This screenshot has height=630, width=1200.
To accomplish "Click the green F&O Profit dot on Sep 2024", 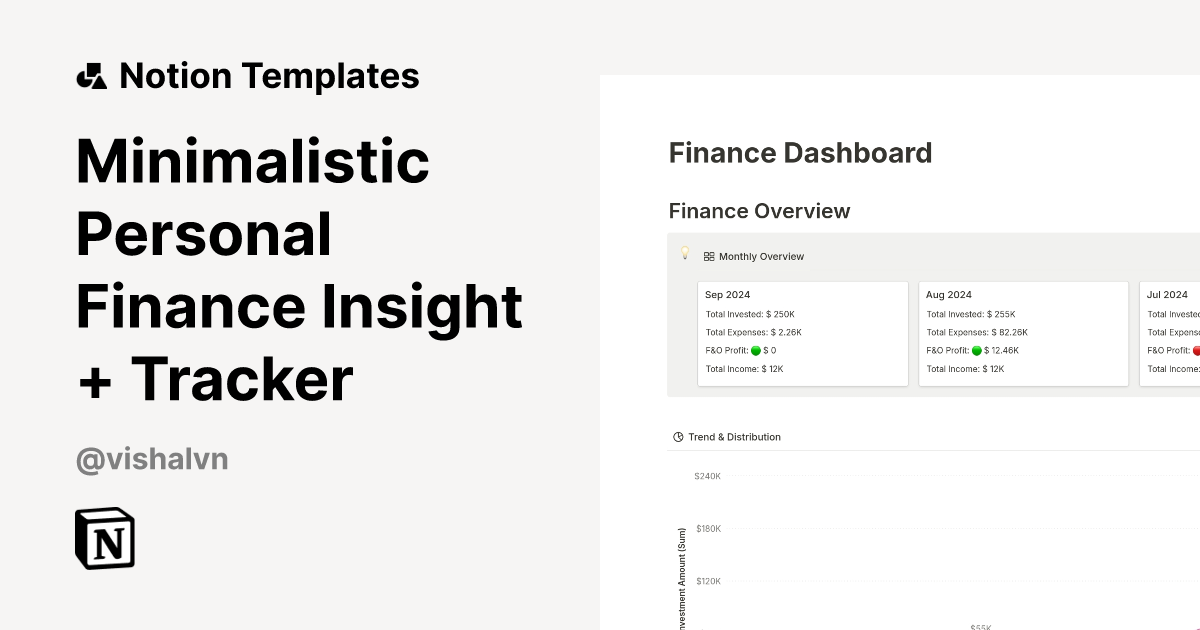I will [x=756, y=350].
